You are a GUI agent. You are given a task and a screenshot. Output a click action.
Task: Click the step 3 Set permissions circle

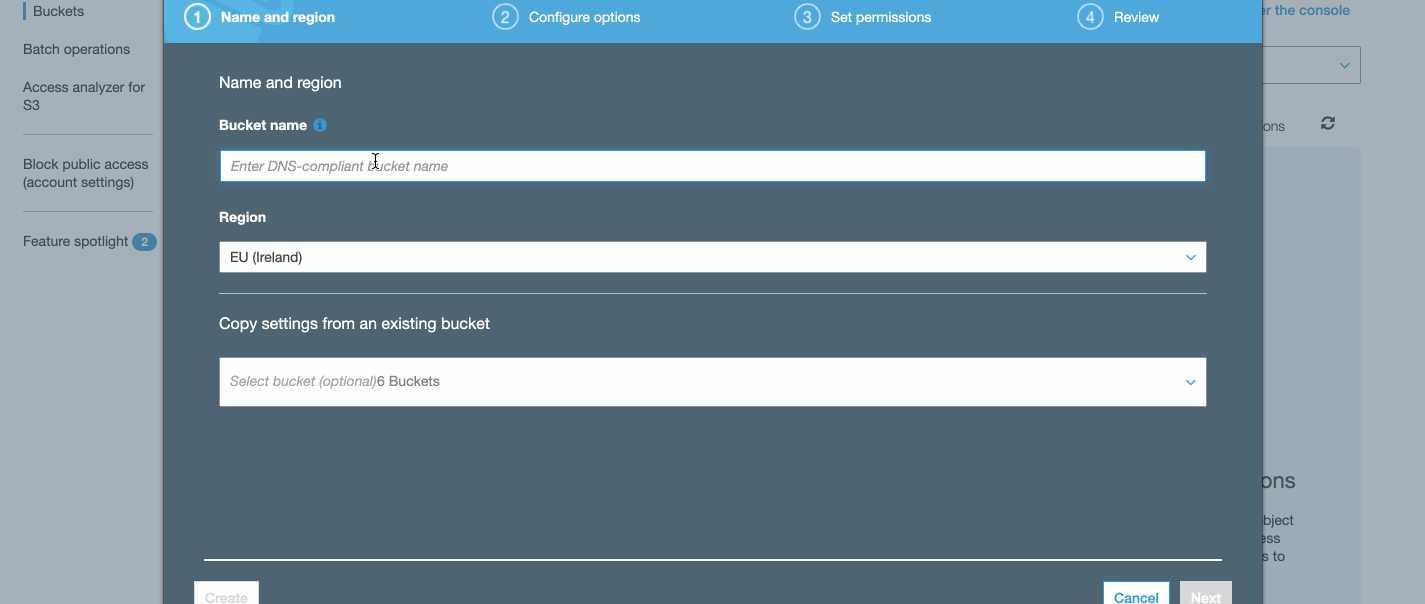[807, 17]
